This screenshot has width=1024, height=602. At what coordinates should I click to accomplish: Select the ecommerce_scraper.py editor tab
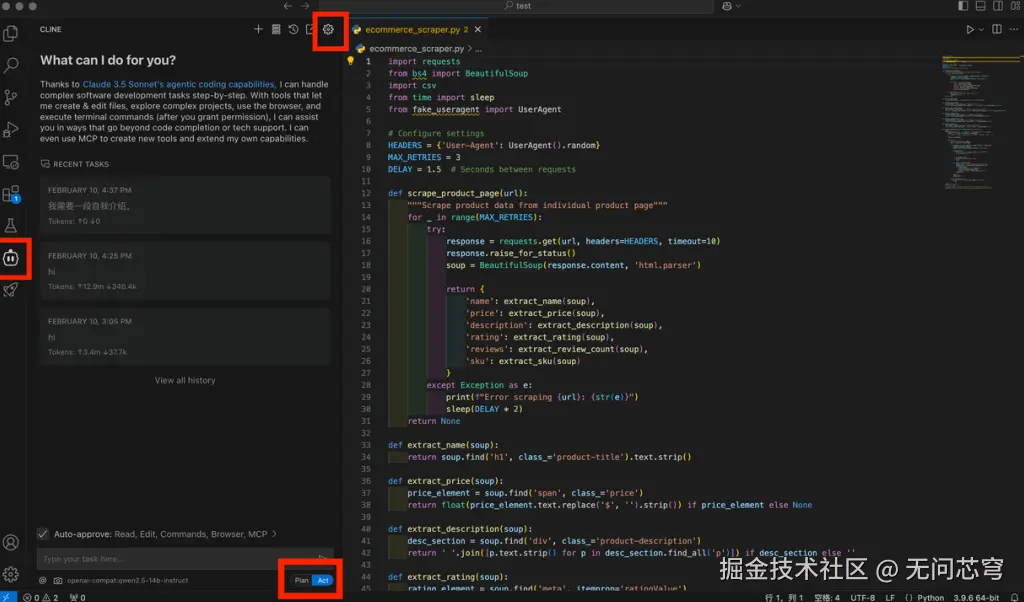[x=417, y=29]
